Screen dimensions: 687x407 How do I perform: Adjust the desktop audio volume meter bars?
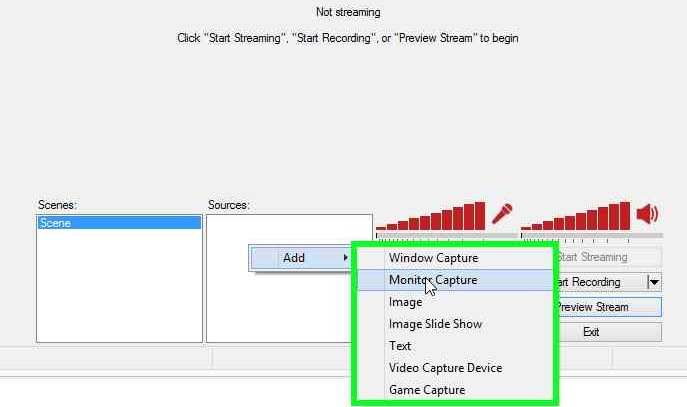coord(576,217)
